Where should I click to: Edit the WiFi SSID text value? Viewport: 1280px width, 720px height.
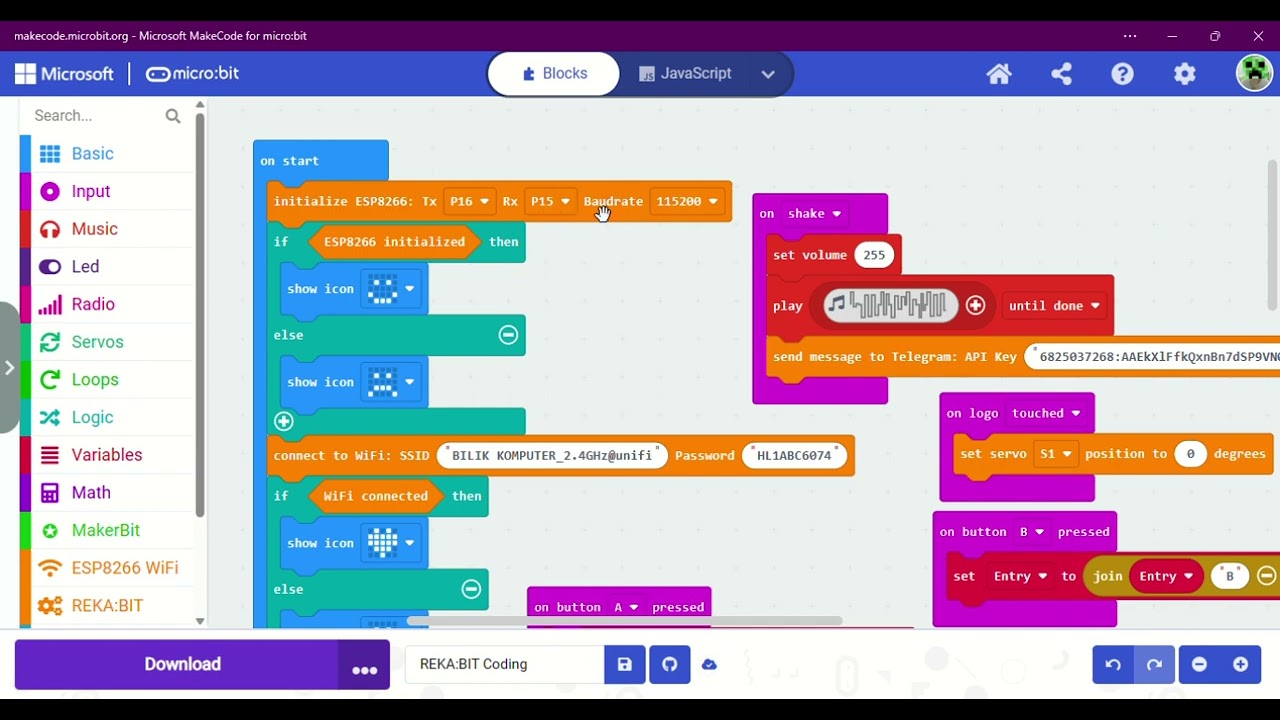pos(552,455)
